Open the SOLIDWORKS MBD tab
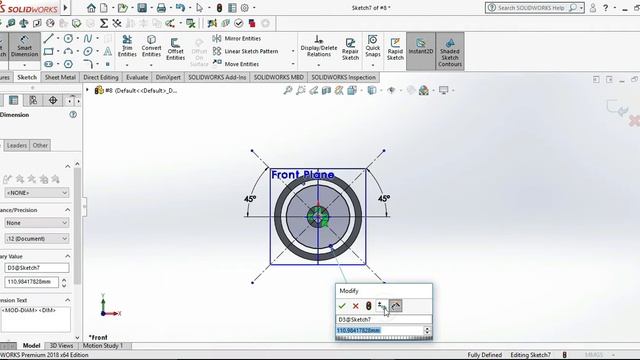The height and width of the screenshot is (360, 640). [279, 77]
